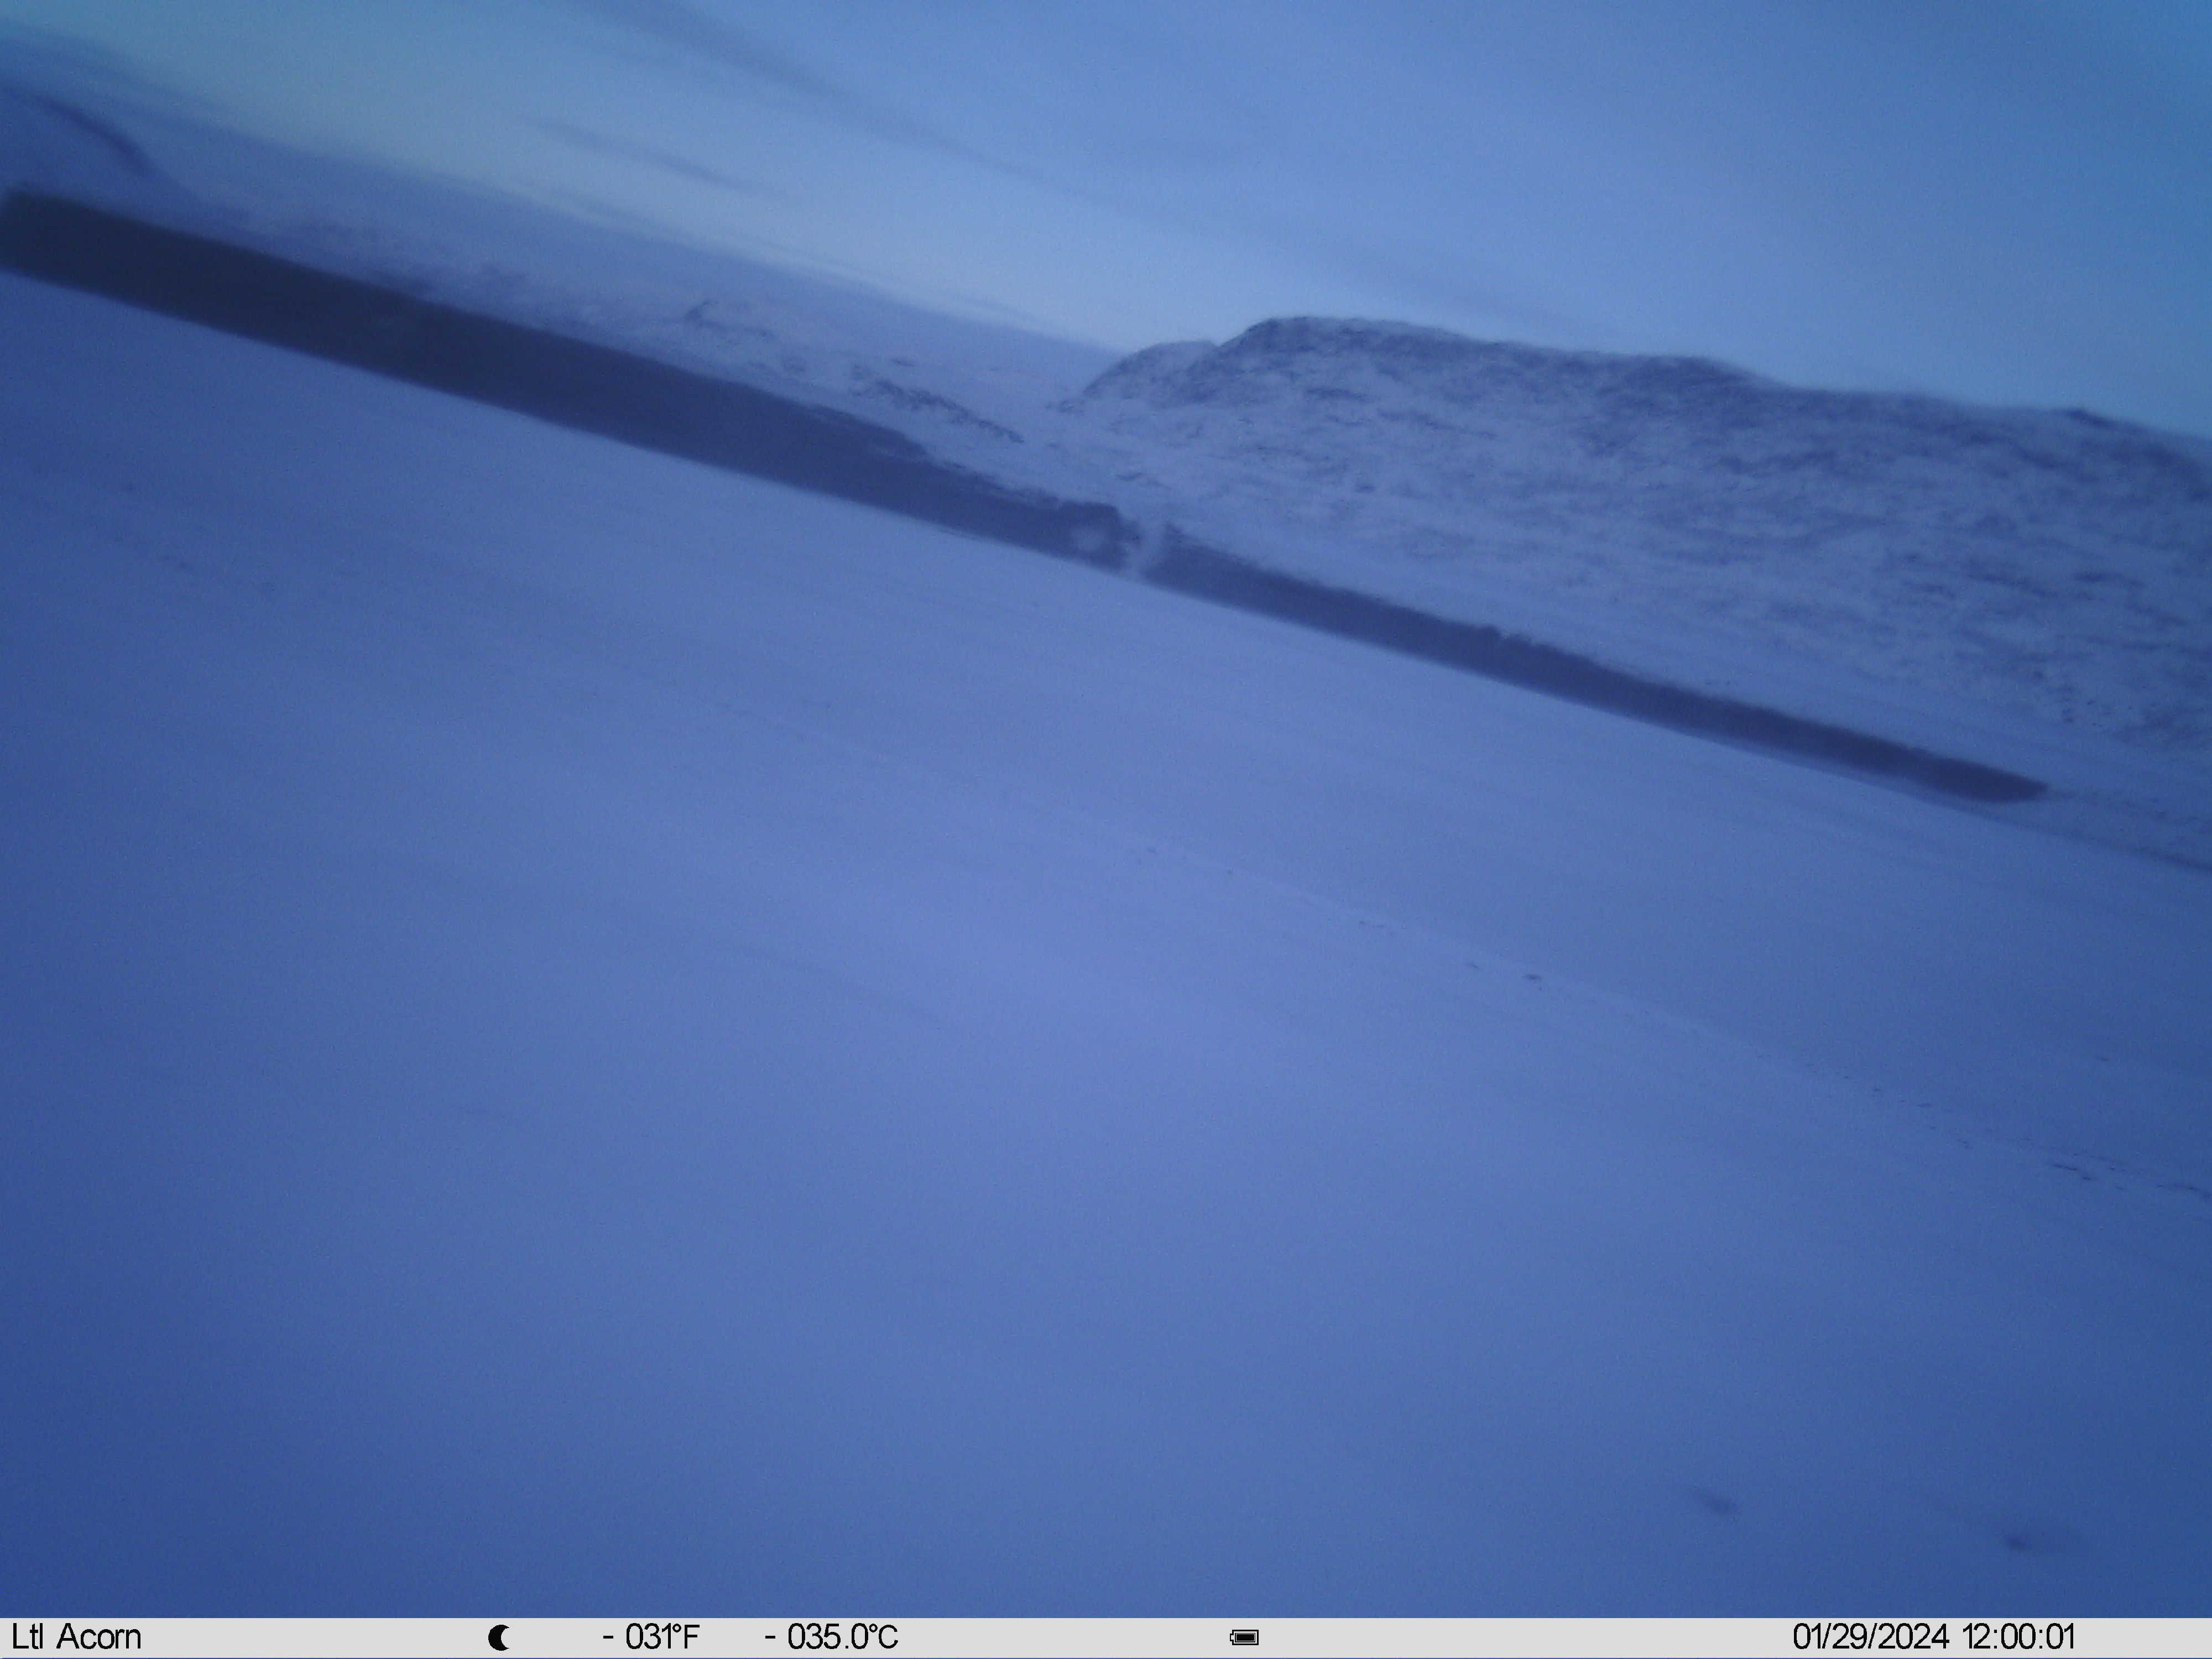Click the dark hillside in upper left corner
The height and width of the screenshot is (1659, 2212).
coord(70,130)
